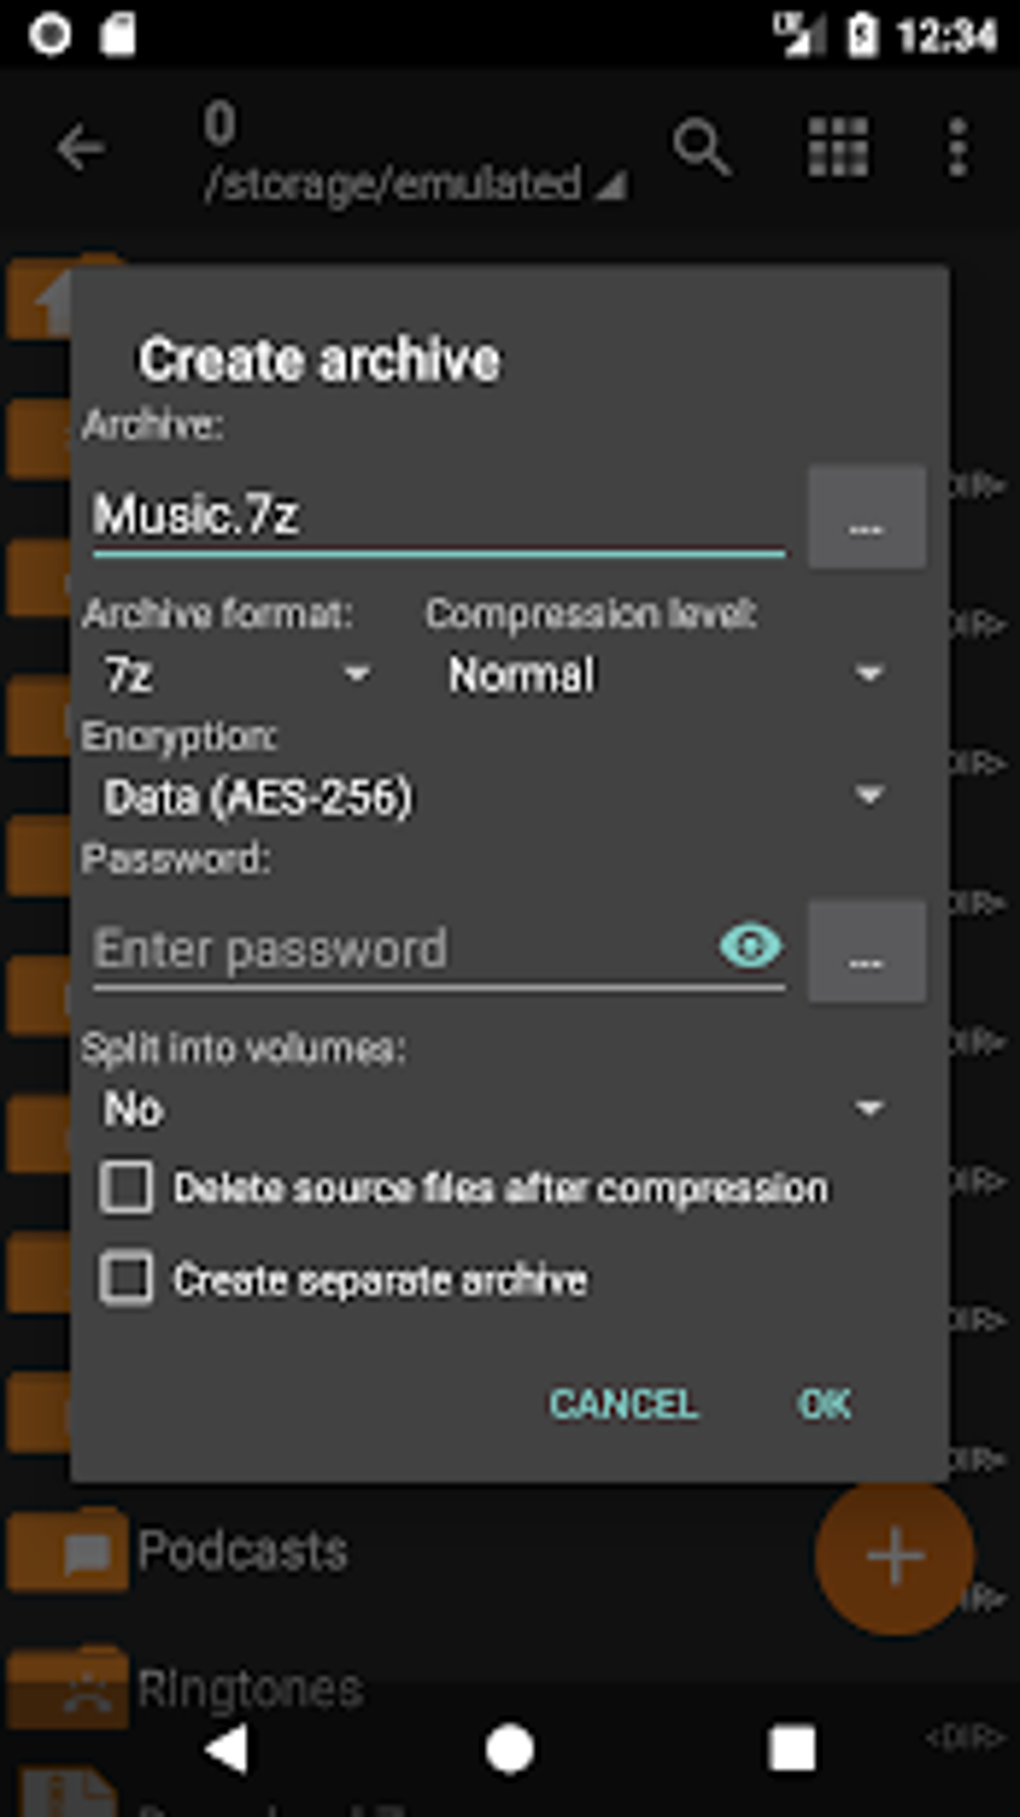Tap the recent apps square button
This screenshot has height=1817, width=1020.
click(792, 1750)
